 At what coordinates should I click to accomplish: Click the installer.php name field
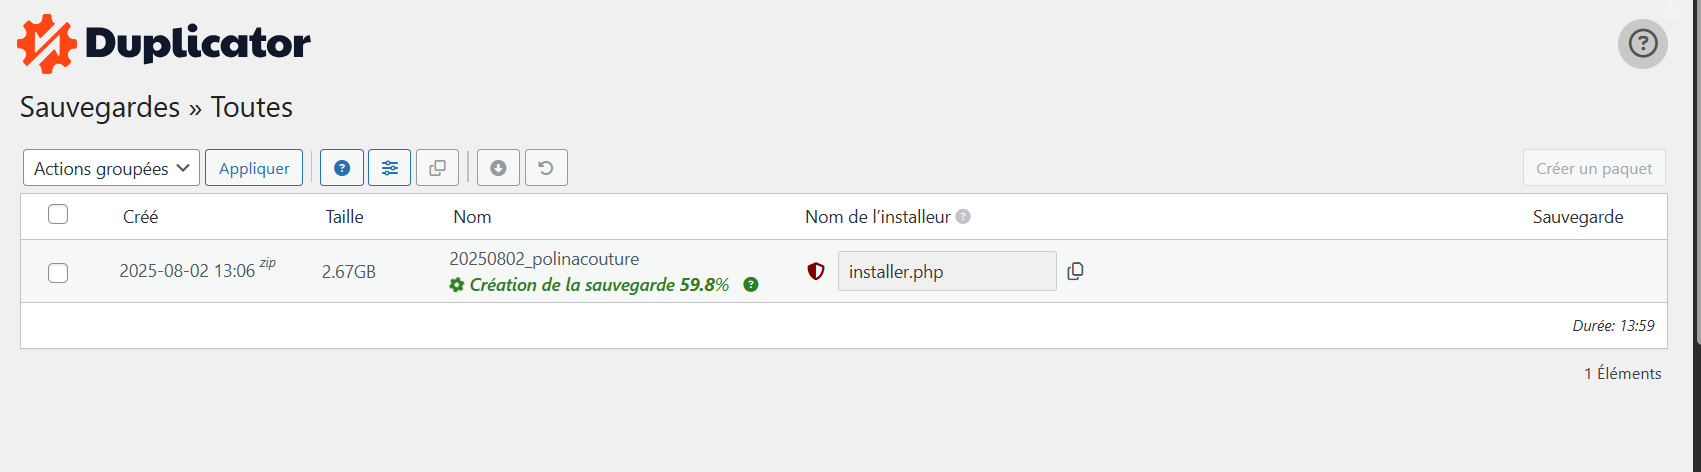click(946, 271)
